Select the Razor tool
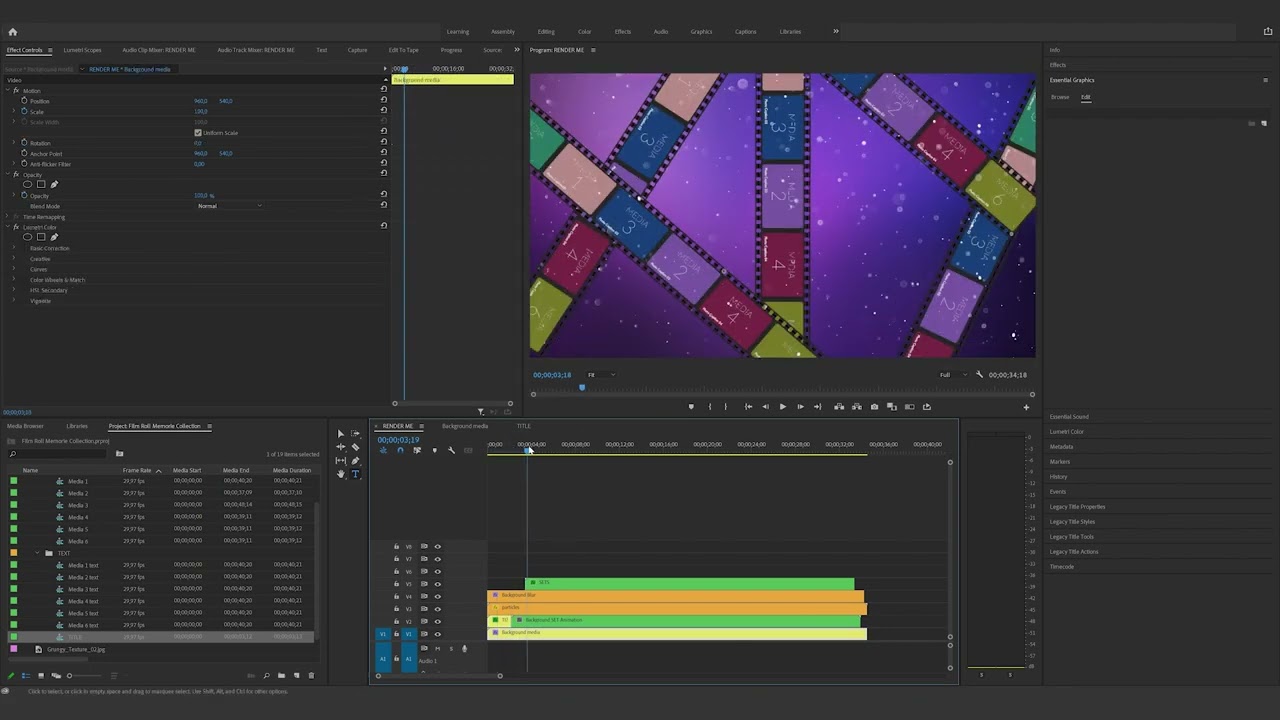 pyautogui.click(x=355, y=447)
